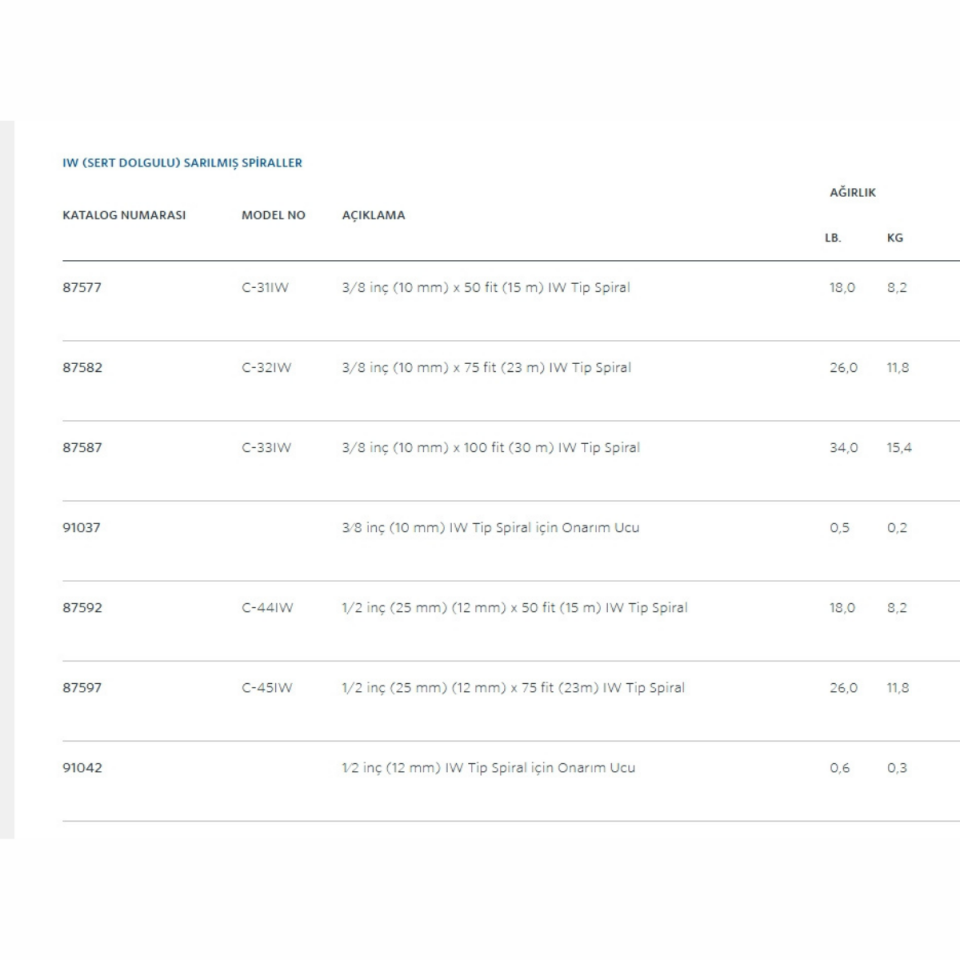Click catalog number 91037
This screenshot has height=960, width=960.
pos(82,528)
